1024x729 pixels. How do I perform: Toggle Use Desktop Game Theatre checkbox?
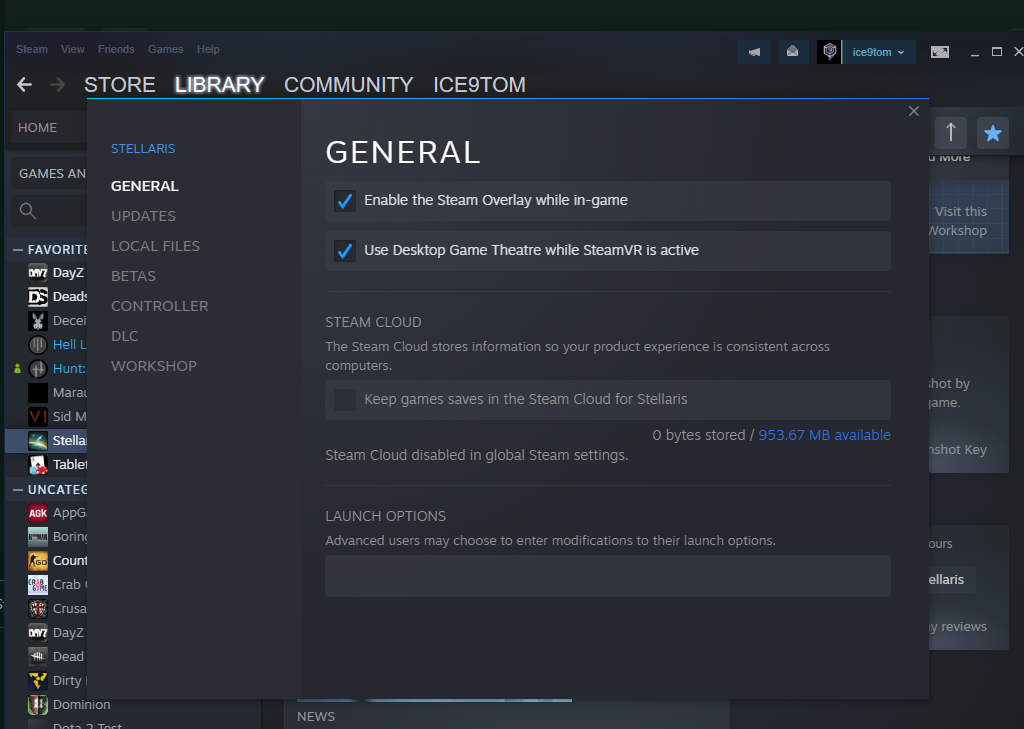click(345, 250)
